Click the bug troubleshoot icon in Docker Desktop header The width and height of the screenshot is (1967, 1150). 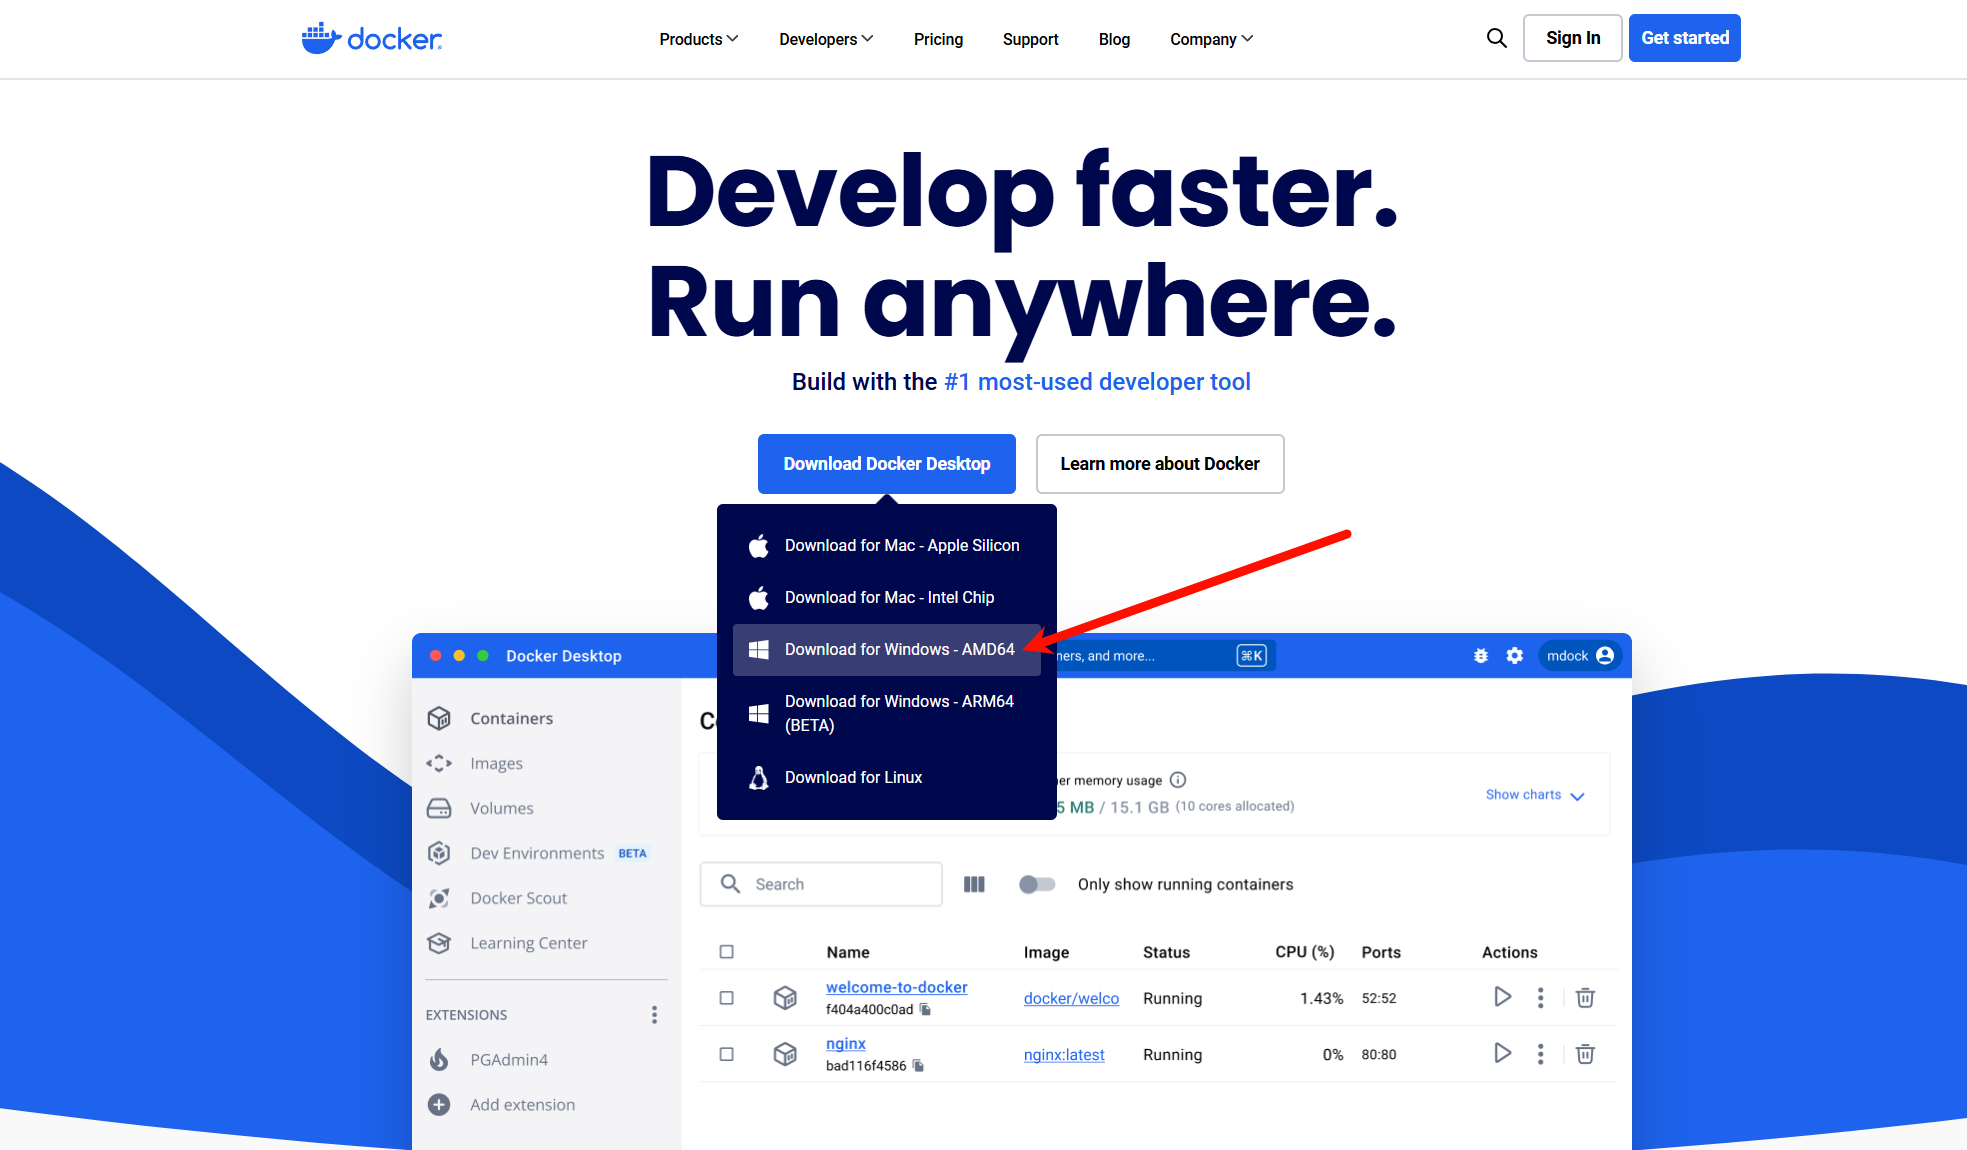coord(1481,656)
